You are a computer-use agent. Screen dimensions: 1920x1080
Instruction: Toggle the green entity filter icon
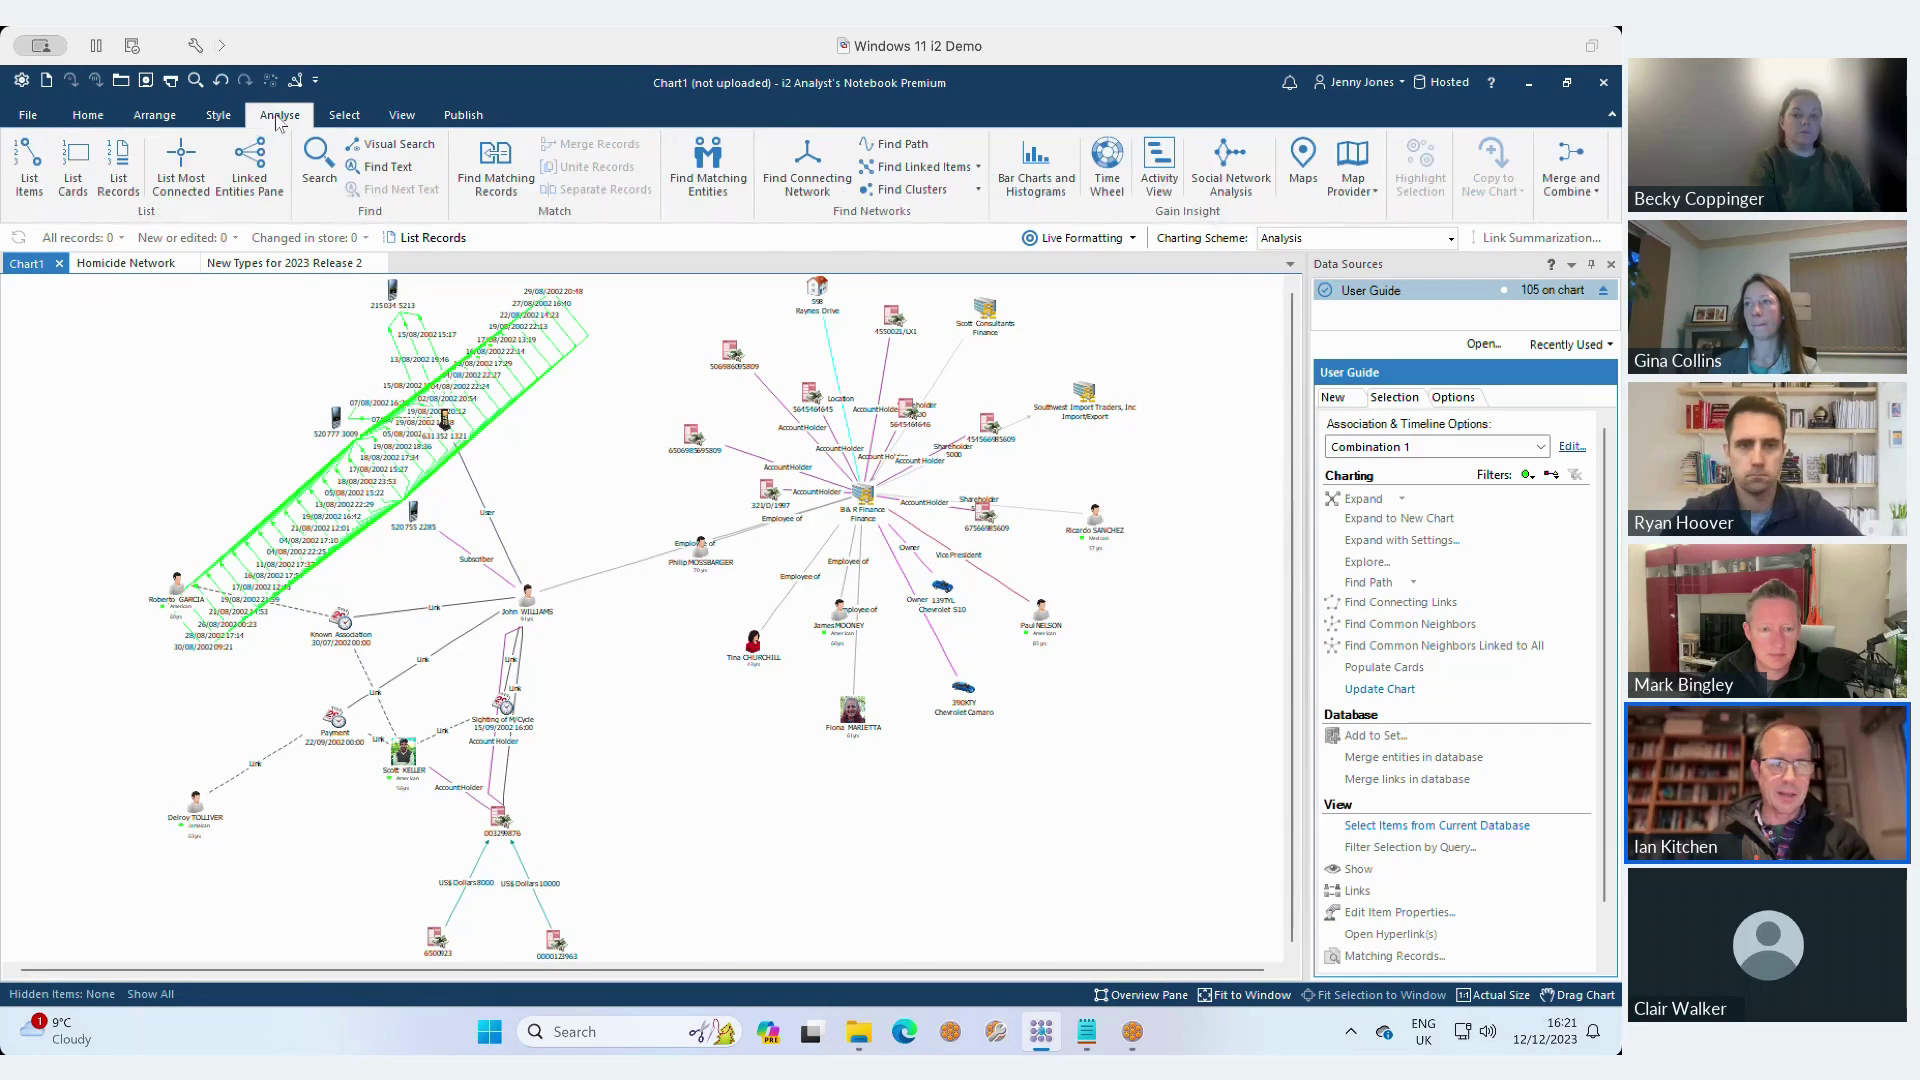click(1527, 475)
